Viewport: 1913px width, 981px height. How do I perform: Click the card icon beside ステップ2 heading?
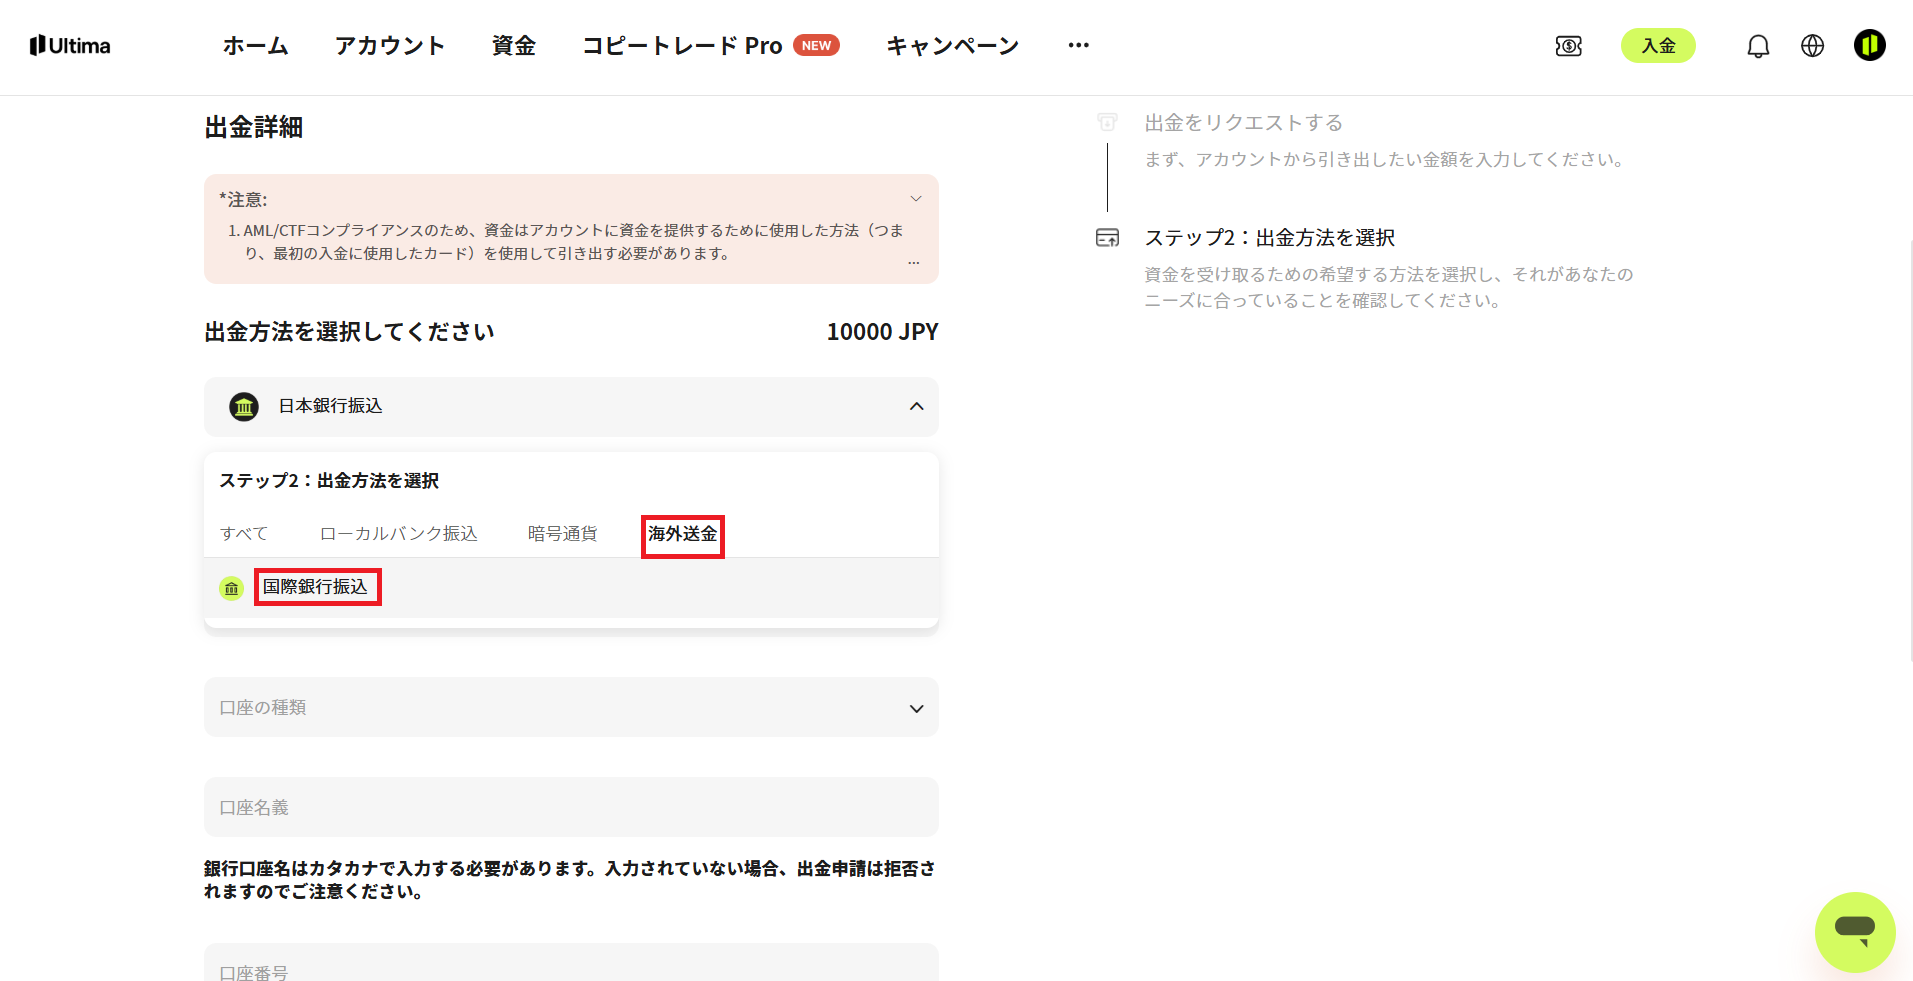[1107, 238]
